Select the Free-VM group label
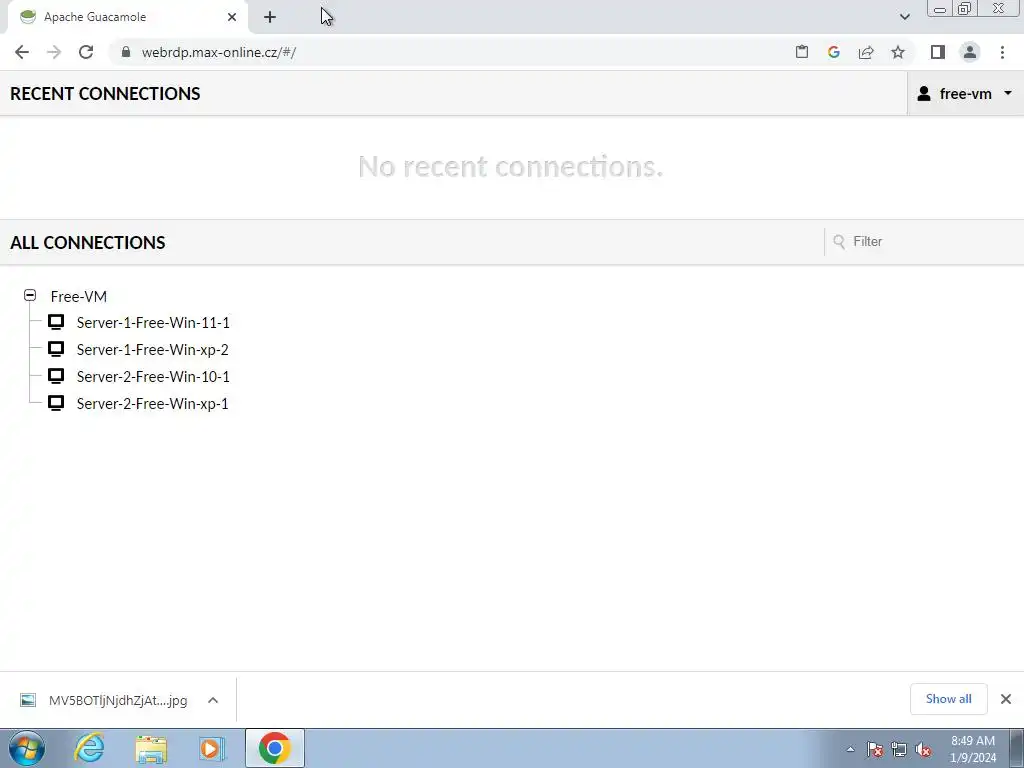 click(x=78, y=296)
